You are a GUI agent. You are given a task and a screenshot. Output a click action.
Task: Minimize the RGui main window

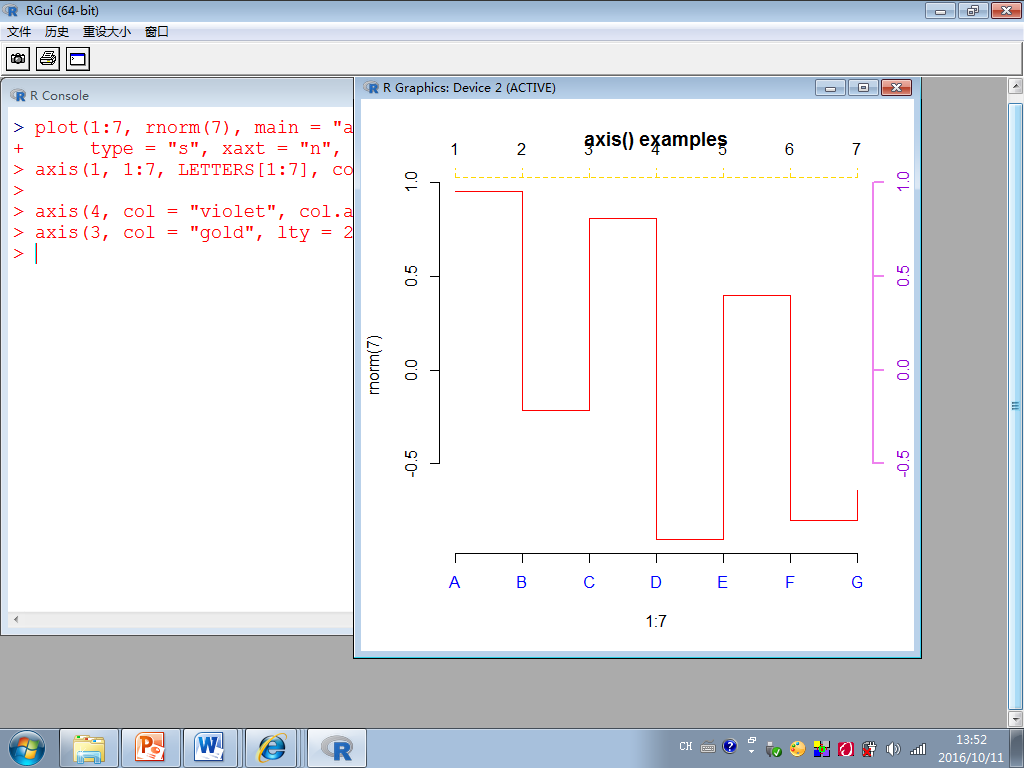click(x=940, y=10)
